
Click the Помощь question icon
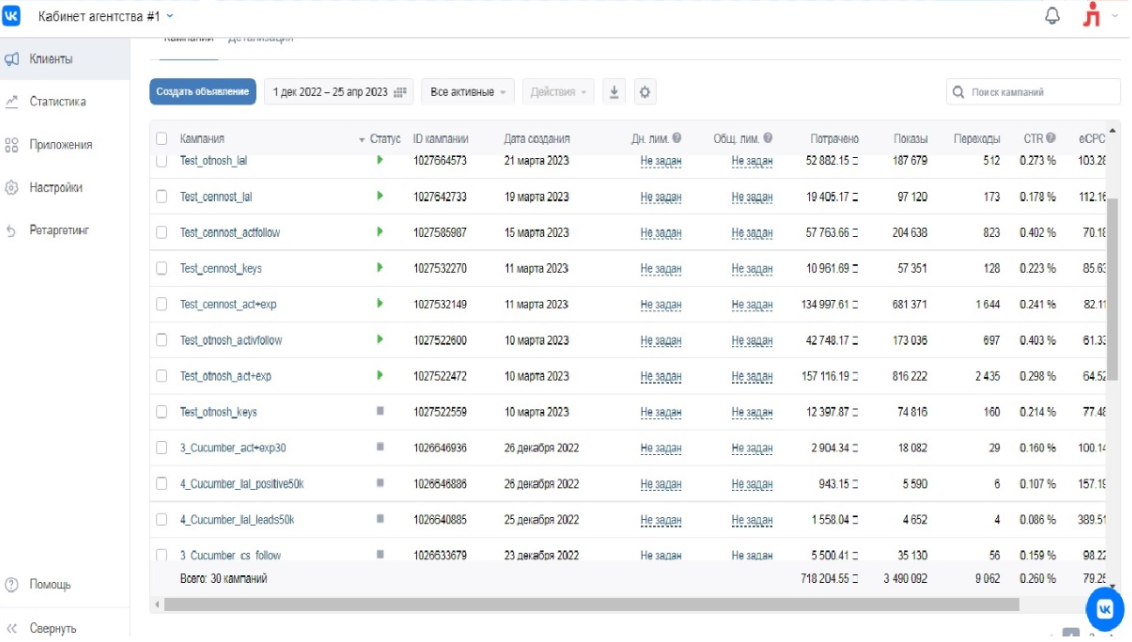12,584
